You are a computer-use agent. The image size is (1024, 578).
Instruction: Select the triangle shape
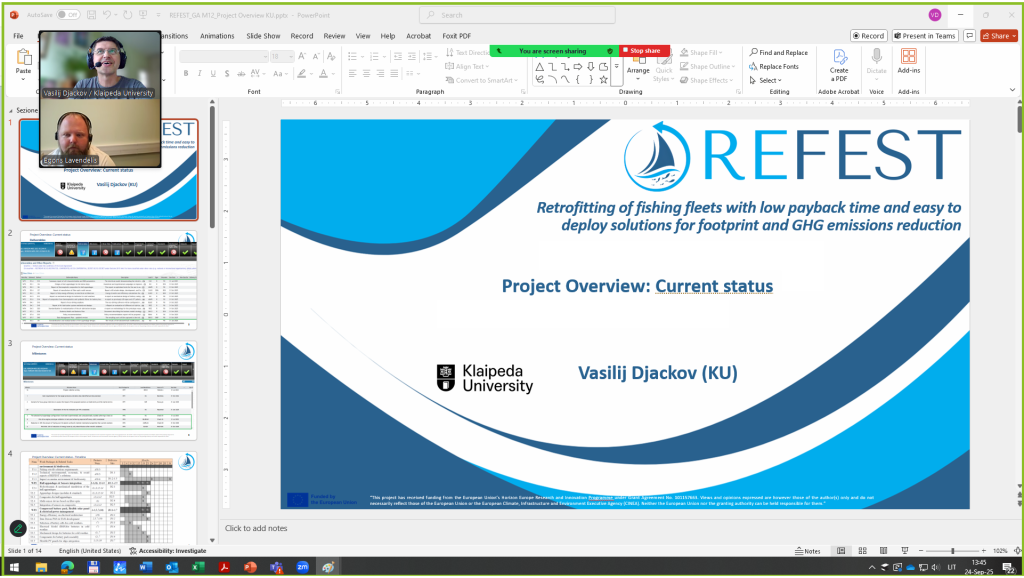(x=539, y=67)
